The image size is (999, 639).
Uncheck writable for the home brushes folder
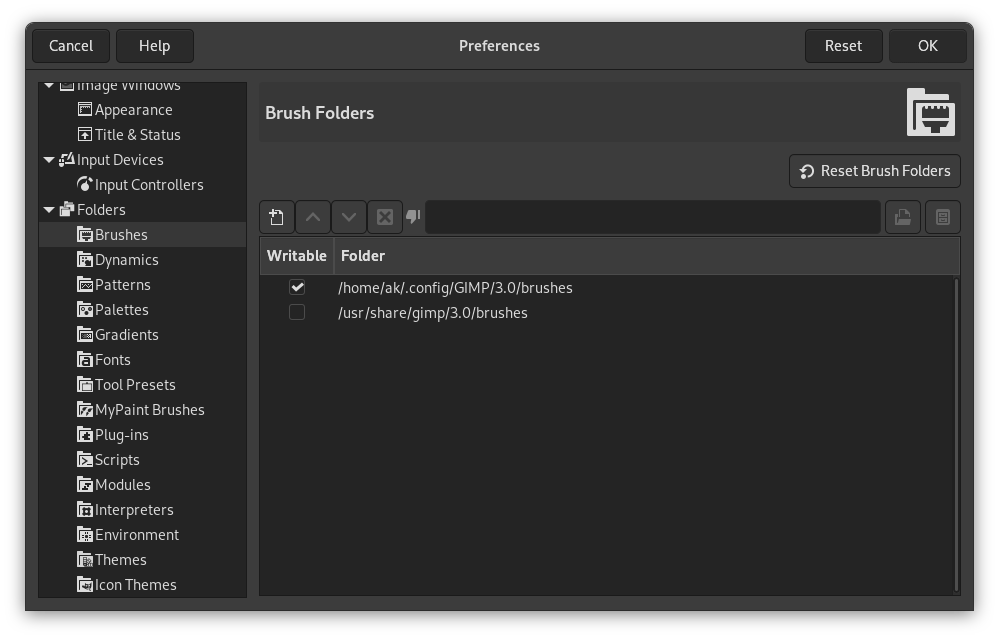297,287
